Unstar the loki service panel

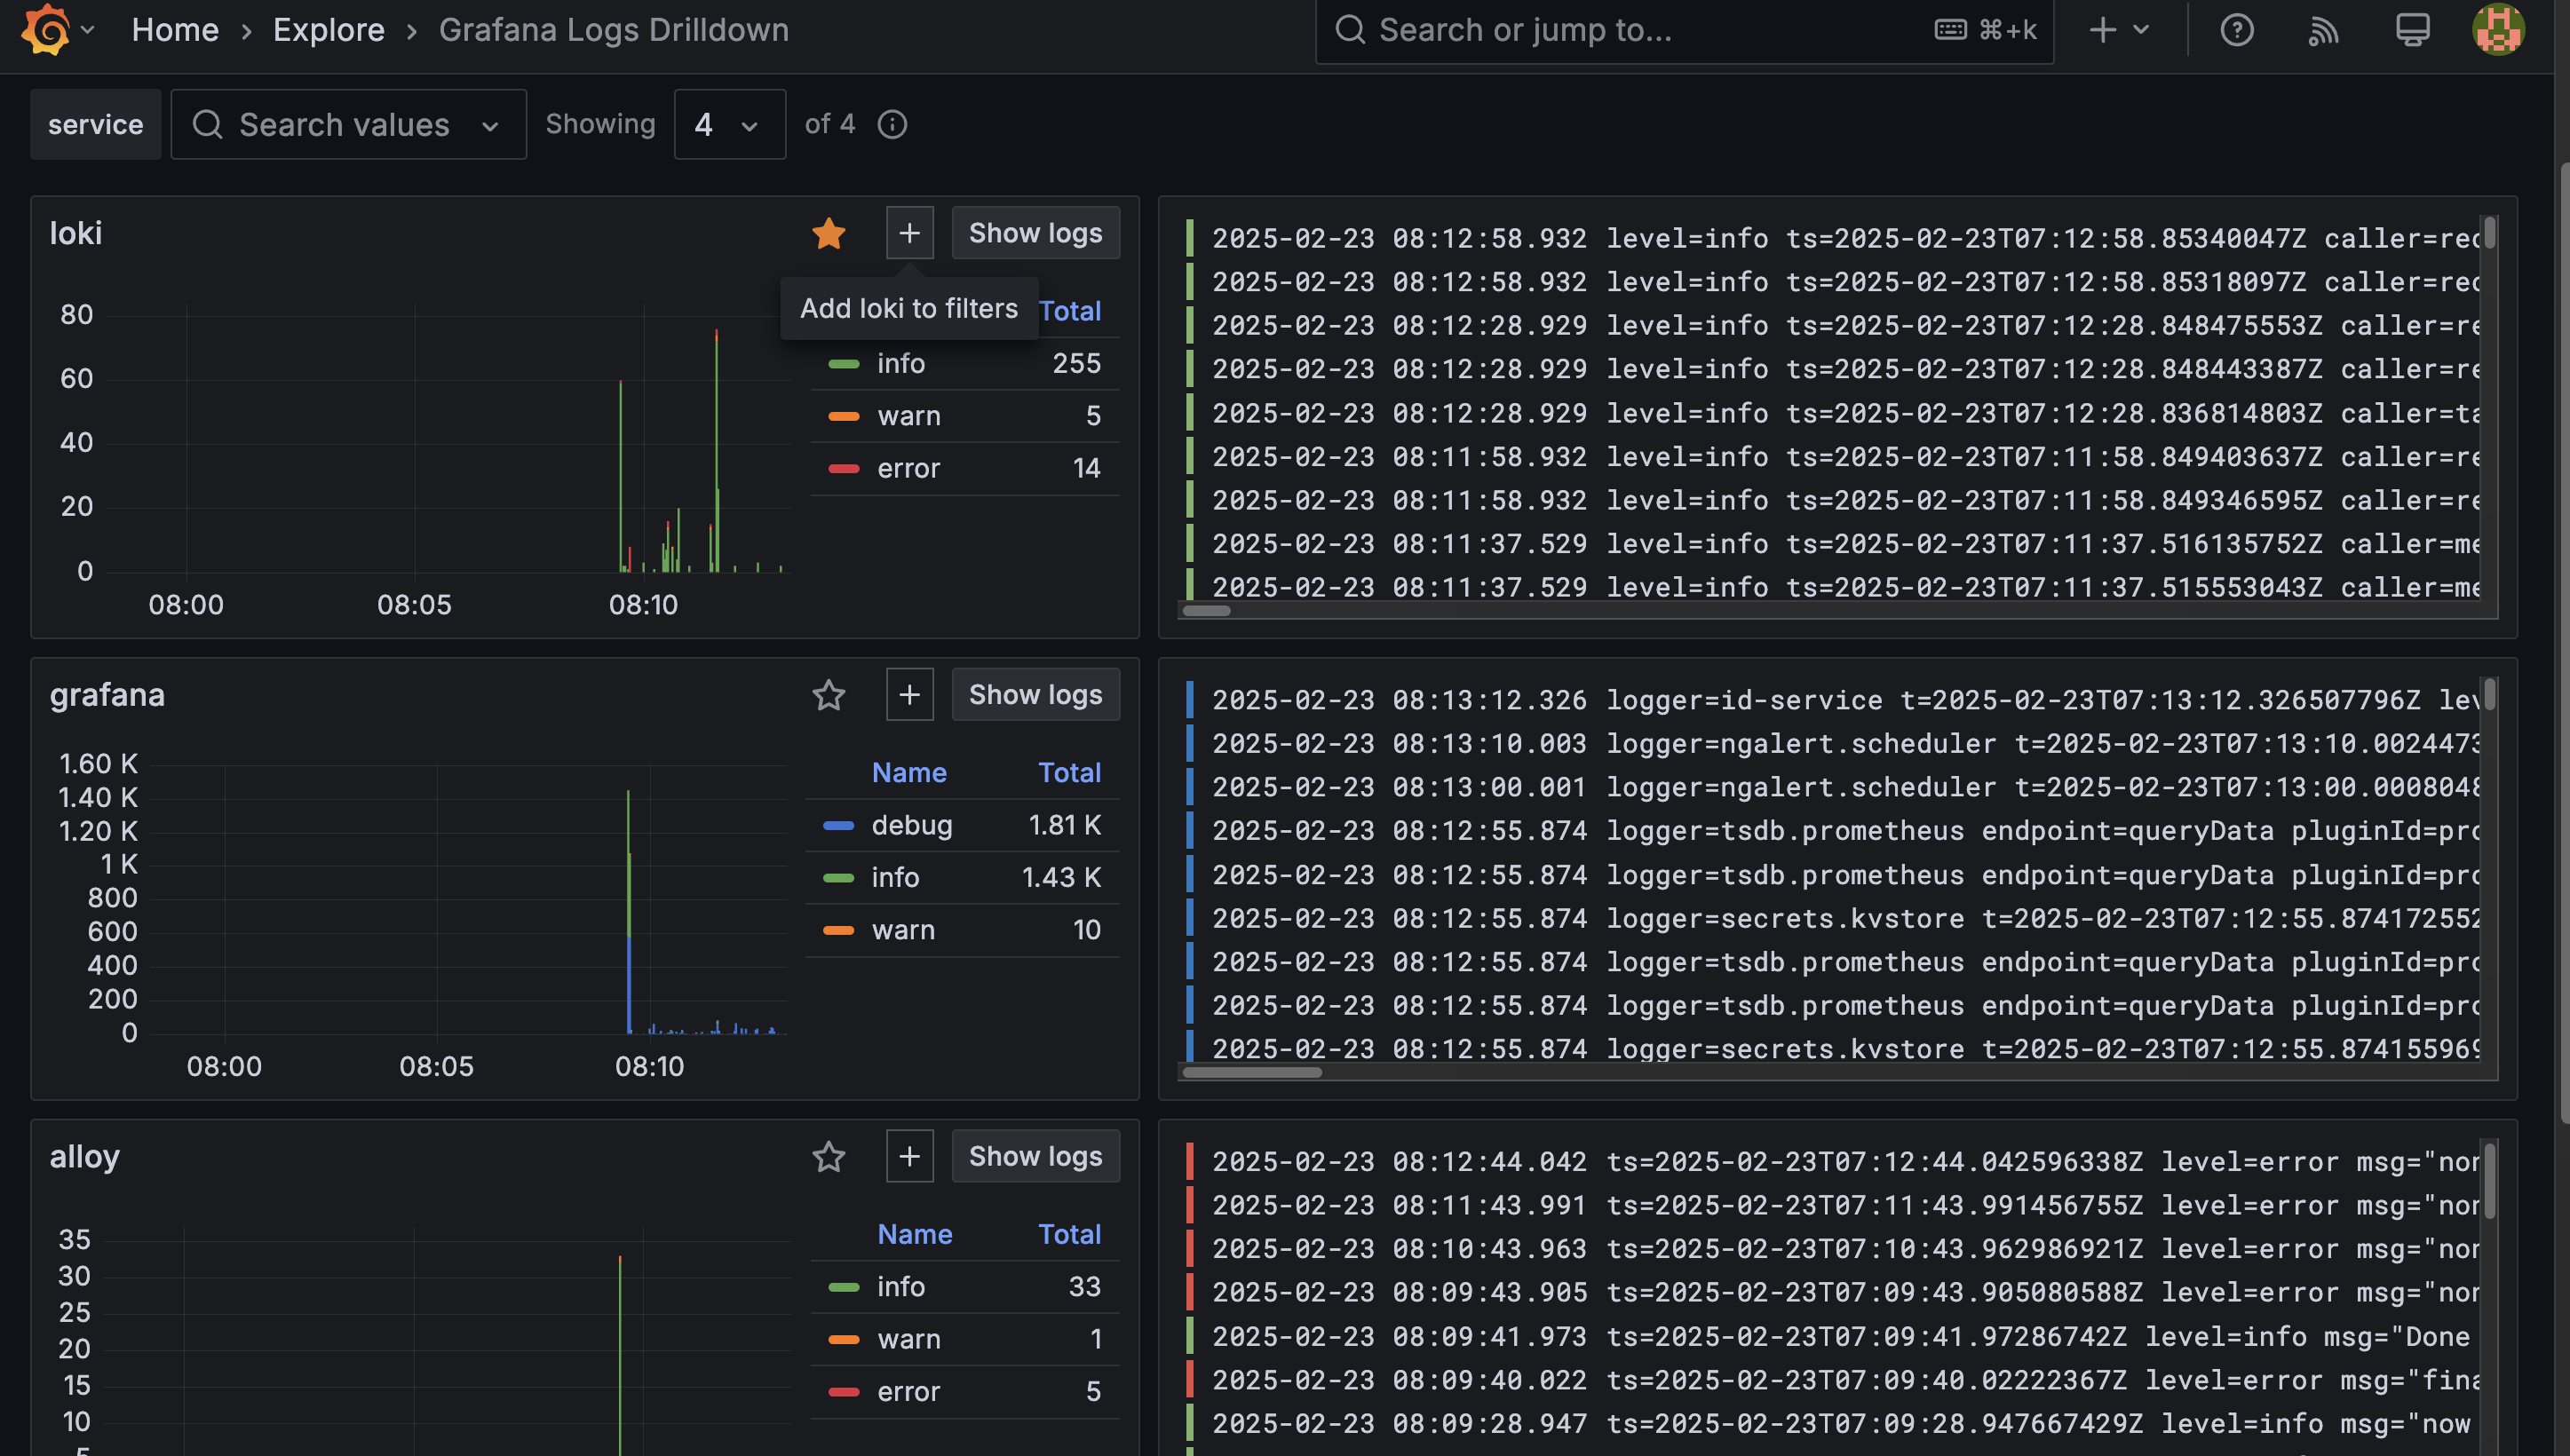828,232
